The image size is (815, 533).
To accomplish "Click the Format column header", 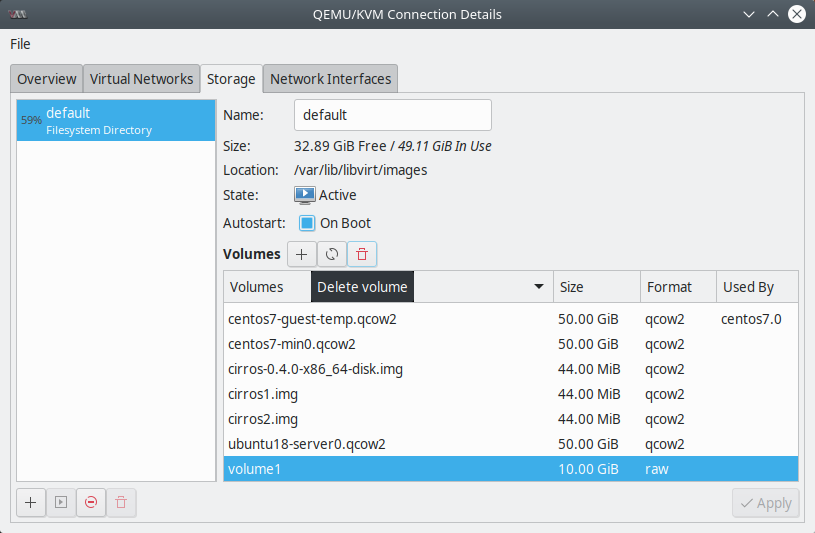I will (678, 287).
